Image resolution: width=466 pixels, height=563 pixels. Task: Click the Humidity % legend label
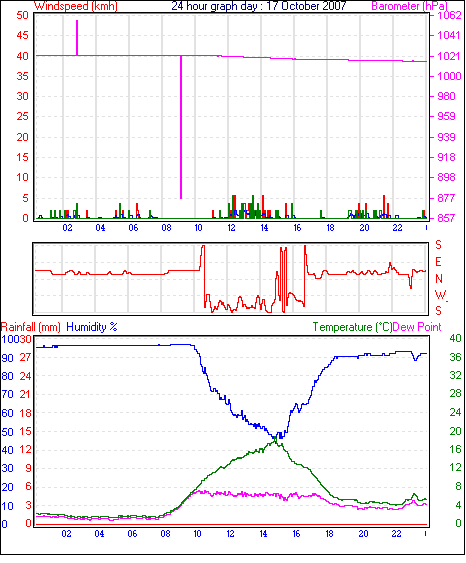(92, 327)
